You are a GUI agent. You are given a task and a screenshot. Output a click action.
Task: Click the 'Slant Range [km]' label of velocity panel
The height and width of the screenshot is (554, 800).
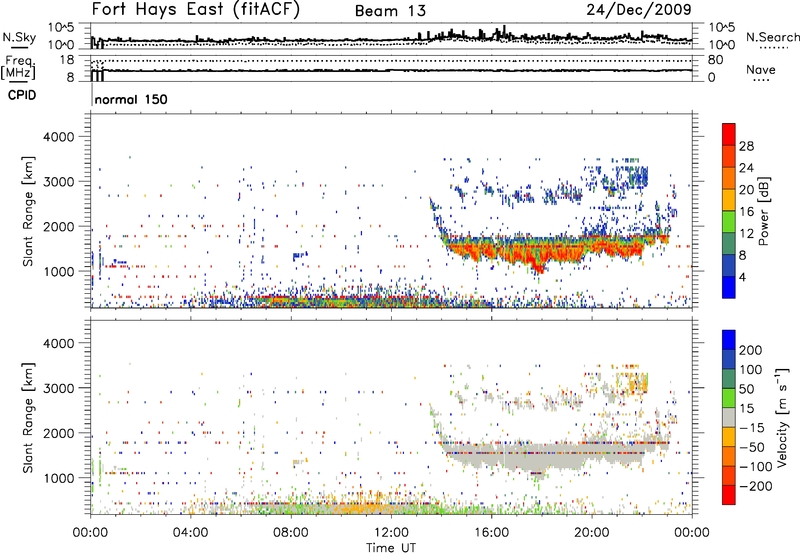pos(28,417)
